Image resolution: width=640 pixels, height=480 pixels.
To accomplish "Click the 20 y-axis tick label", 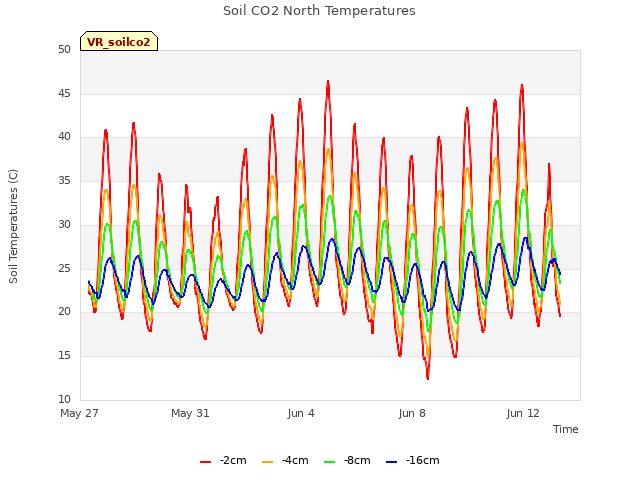I will [x=64, y=311].
